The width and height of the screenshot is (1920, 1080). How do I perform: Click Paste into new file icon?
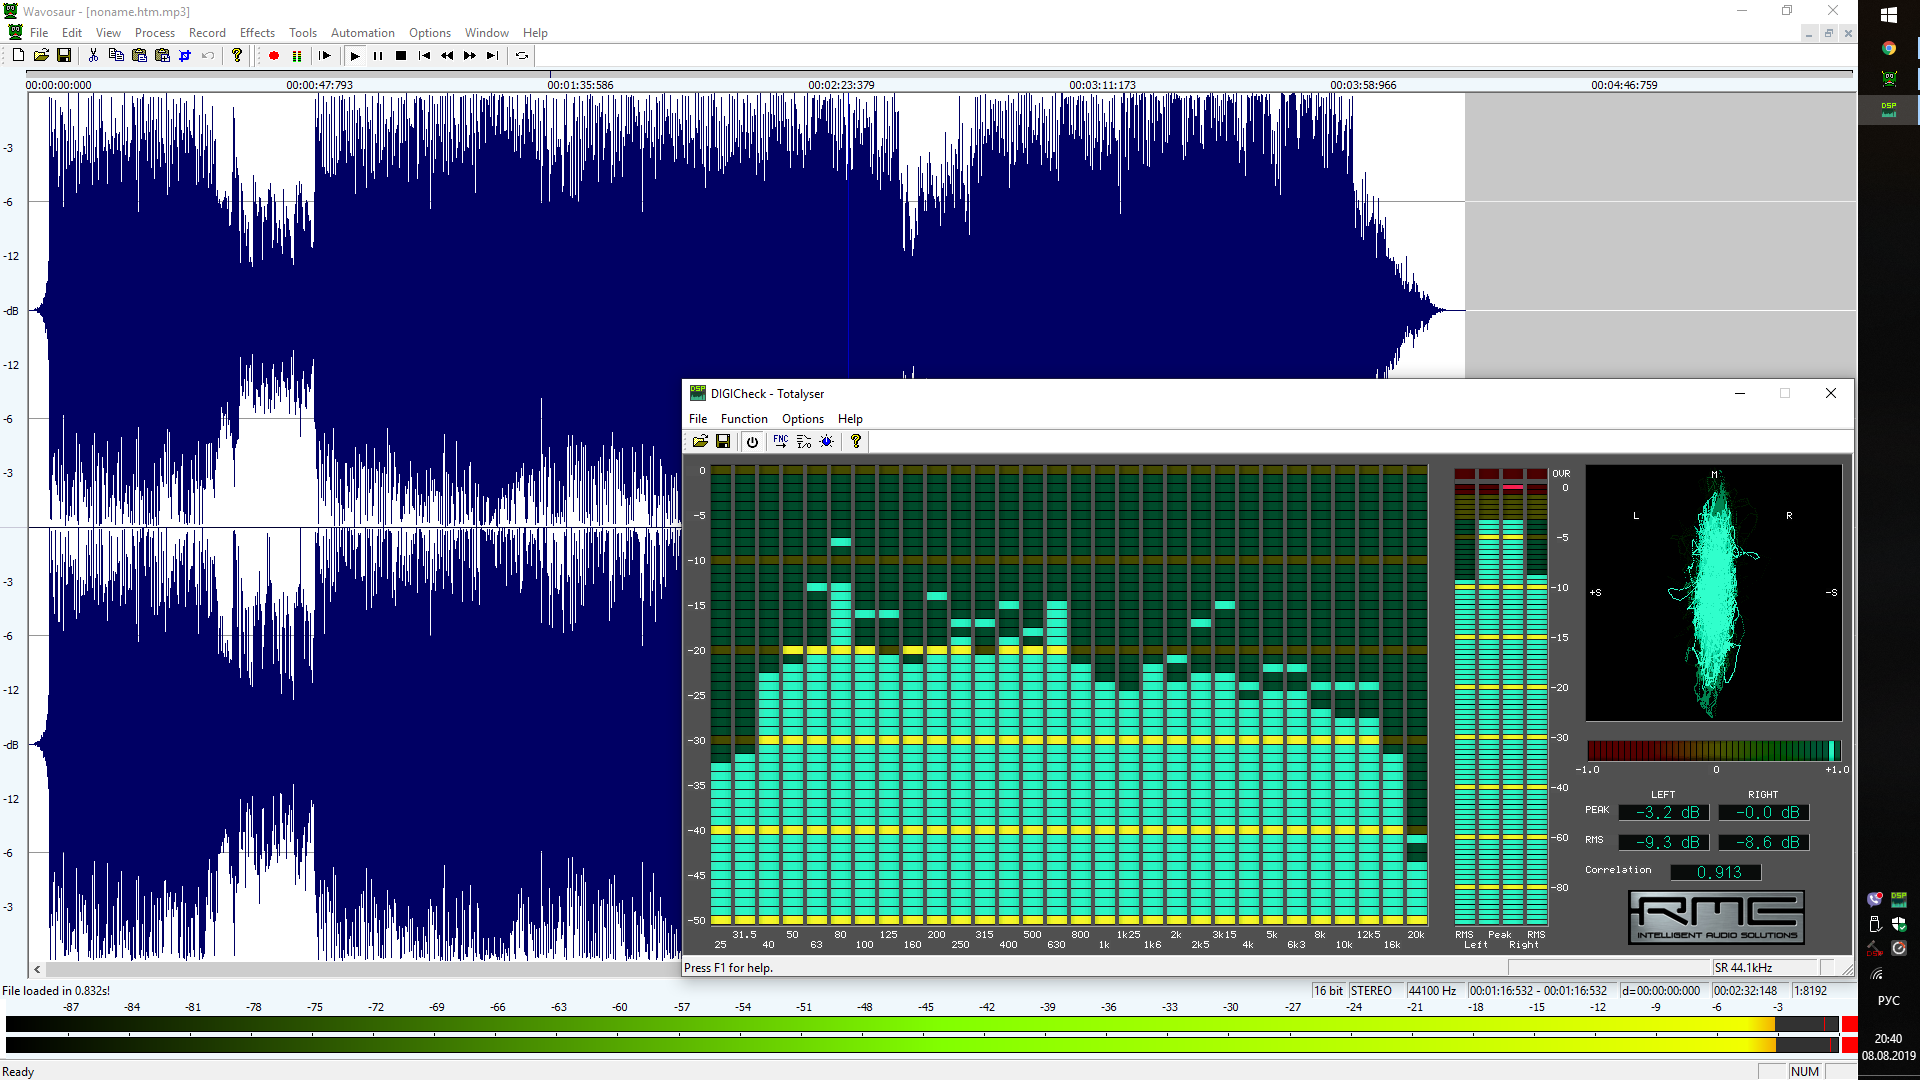(x=162, y=56)
